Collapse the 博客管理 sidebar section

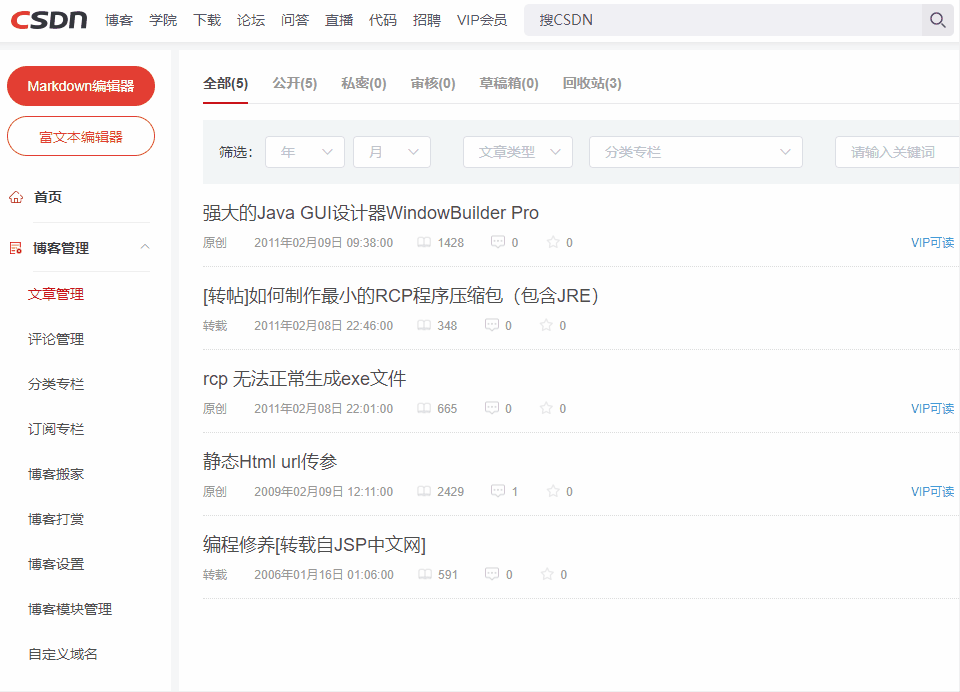tap(147, 247)
